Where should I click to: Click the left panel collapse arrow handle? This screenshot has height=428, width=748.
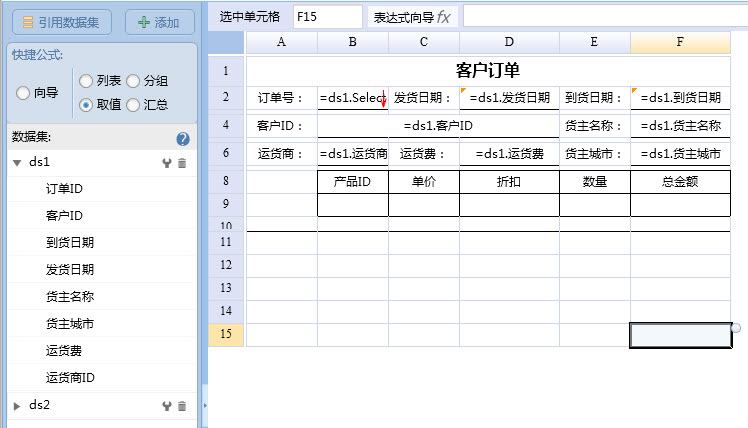click(x=205, y=406)
